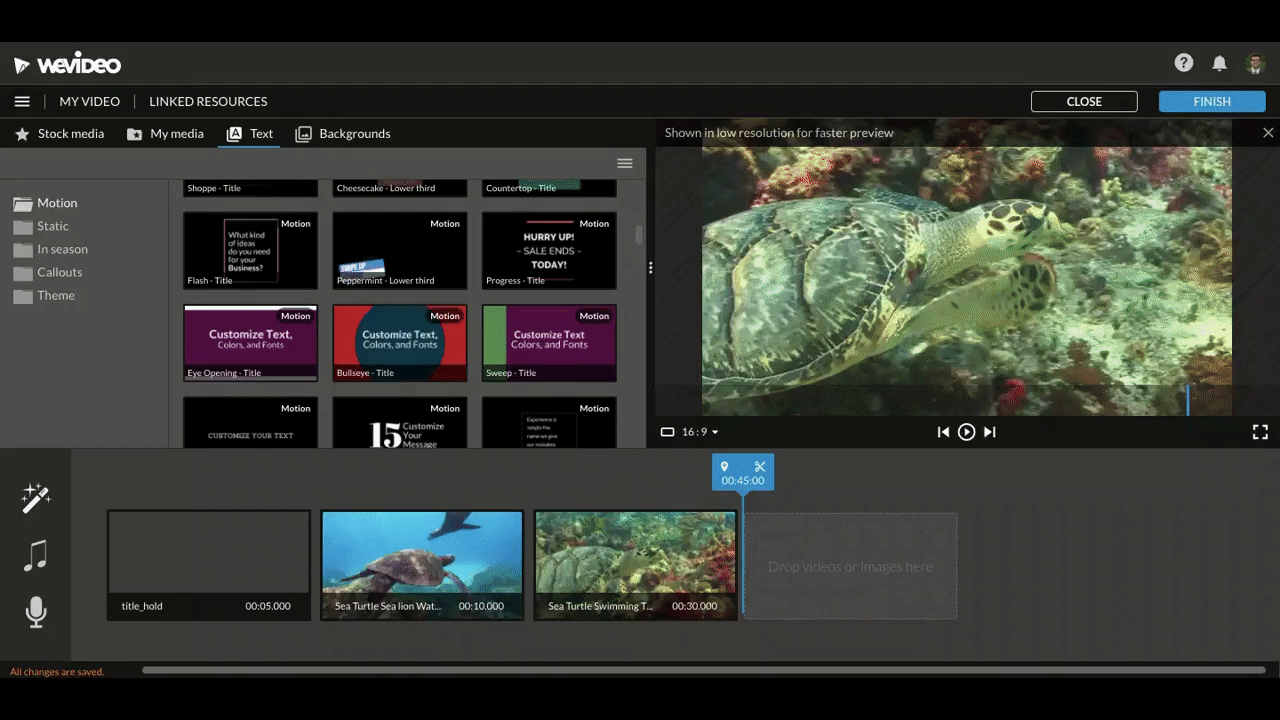Click the FINISH button
The image size is (1280, 720).
tap(1212, 101)
